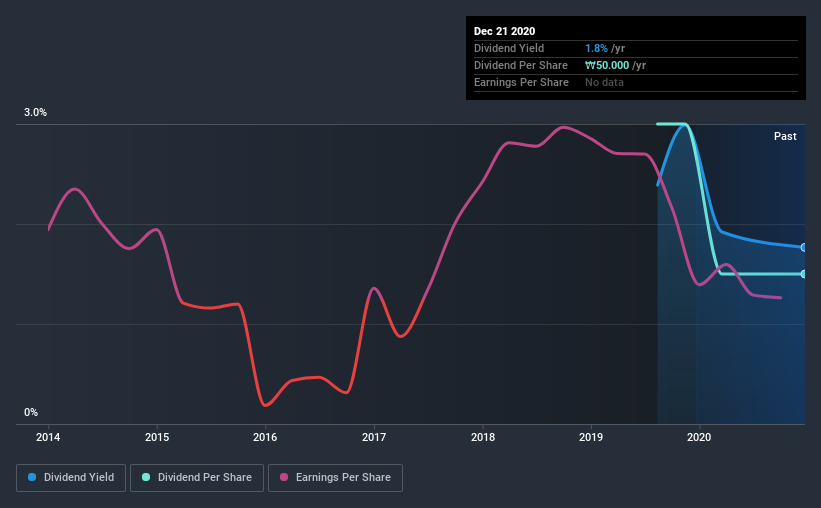
Task: Toggle the Earnings Per Share legend button
Action: (335, 478)
